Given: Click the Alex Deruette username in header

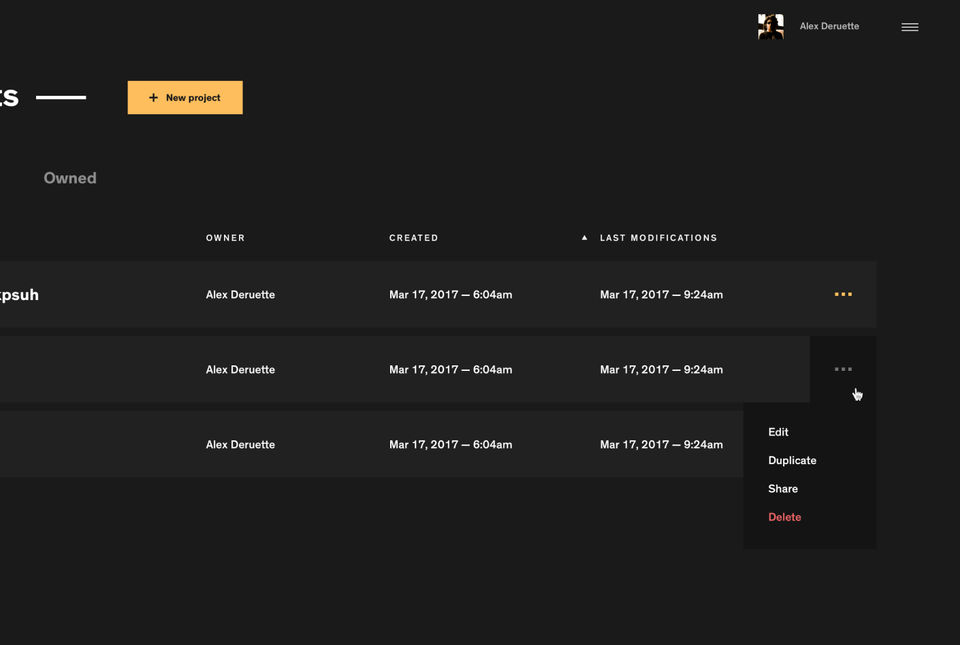Looking at the screenshot, I should (x=829, y=26).
